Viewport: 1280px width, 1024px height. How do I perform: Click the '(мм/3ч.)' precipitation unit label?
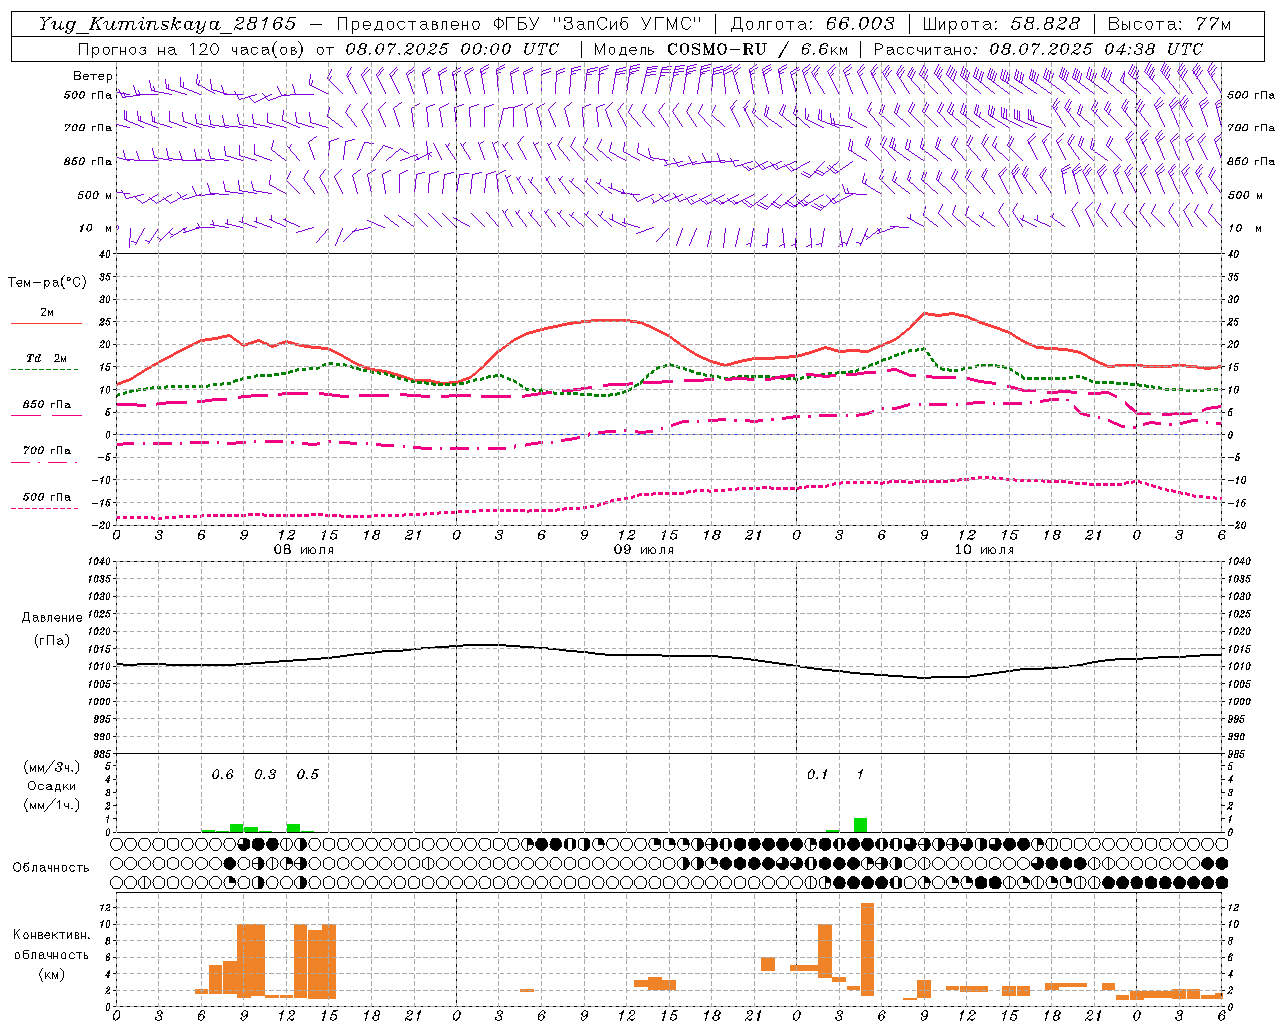[x=52, y=767]
